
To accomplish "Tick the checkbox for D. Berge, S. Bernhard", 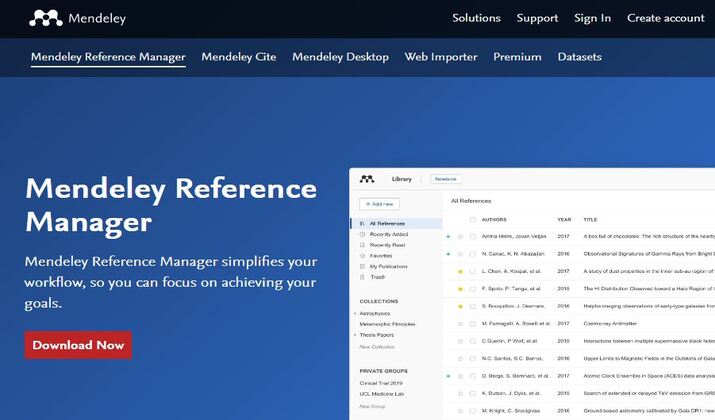I will coord(472,376).
